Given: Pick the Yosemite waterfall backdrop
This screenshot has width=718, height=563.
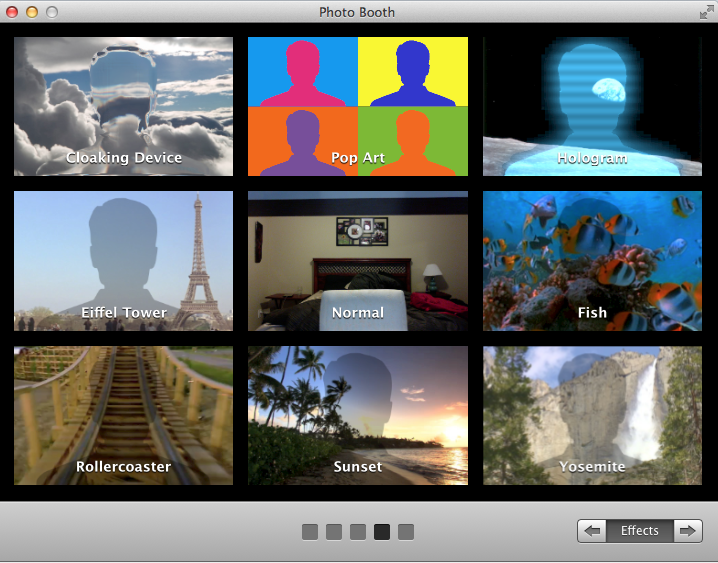Looking at the screenshot, I should 592,416.
